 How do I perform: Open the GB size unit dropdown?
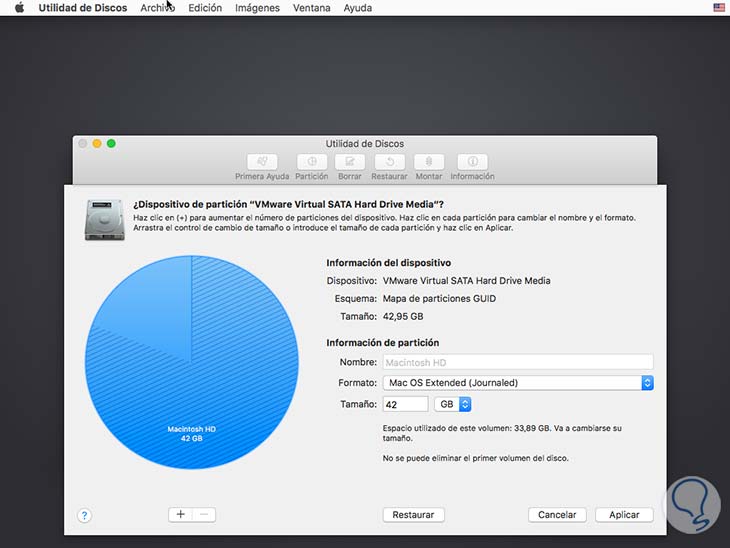click(453, 404)
